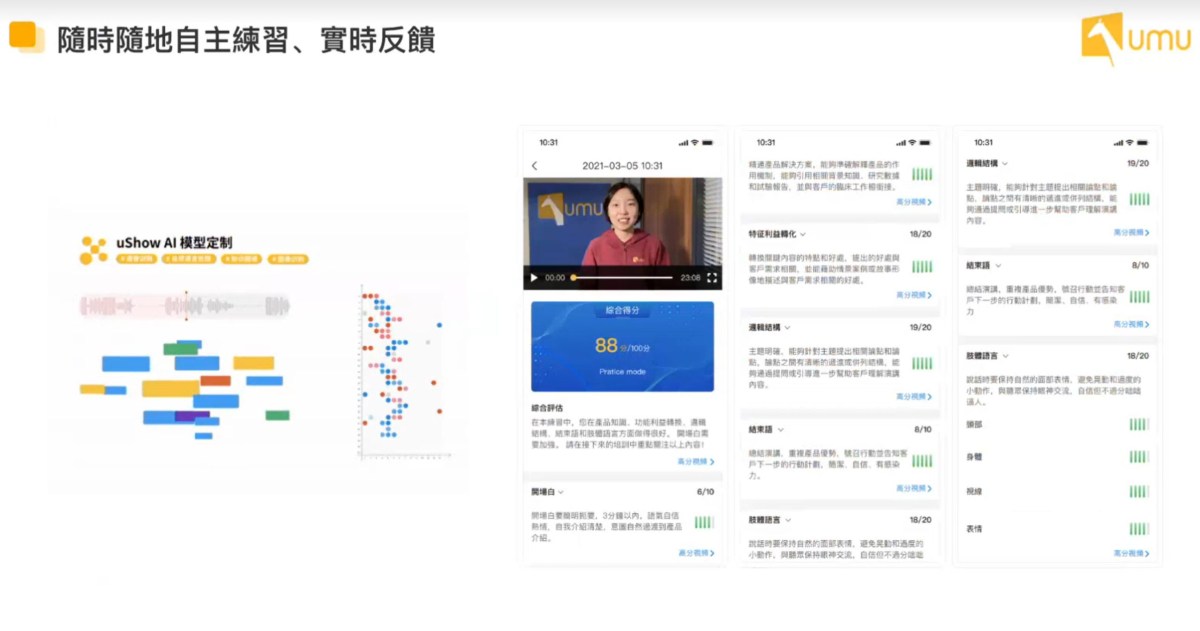Click score bars under 結束語 in middle phone
Image resolution: width=1200 pixels, height=631 pixels.
(x=922, y=461)
